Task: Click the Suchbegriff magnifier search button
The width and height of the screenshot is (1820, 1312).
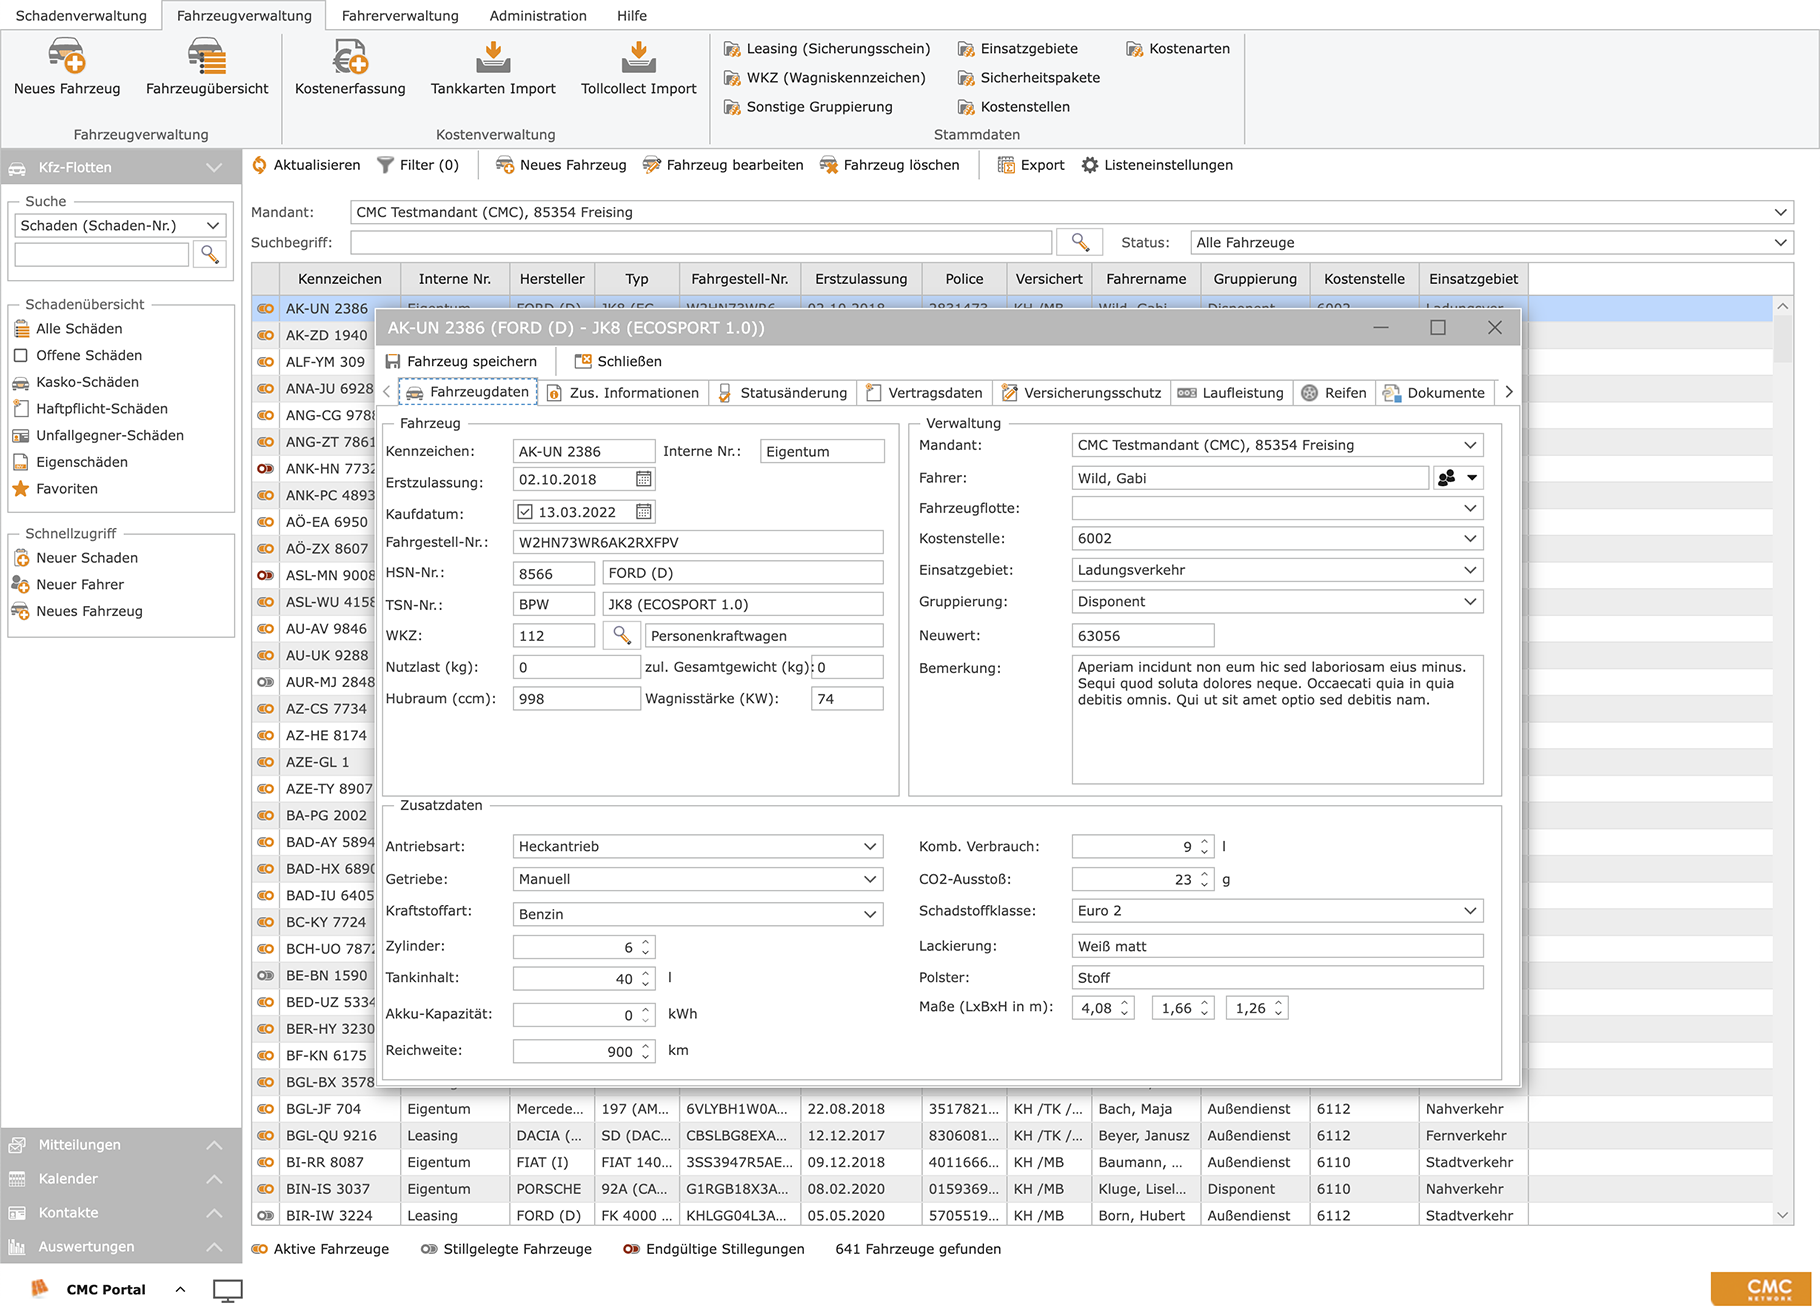Action: pos(1080,242)
